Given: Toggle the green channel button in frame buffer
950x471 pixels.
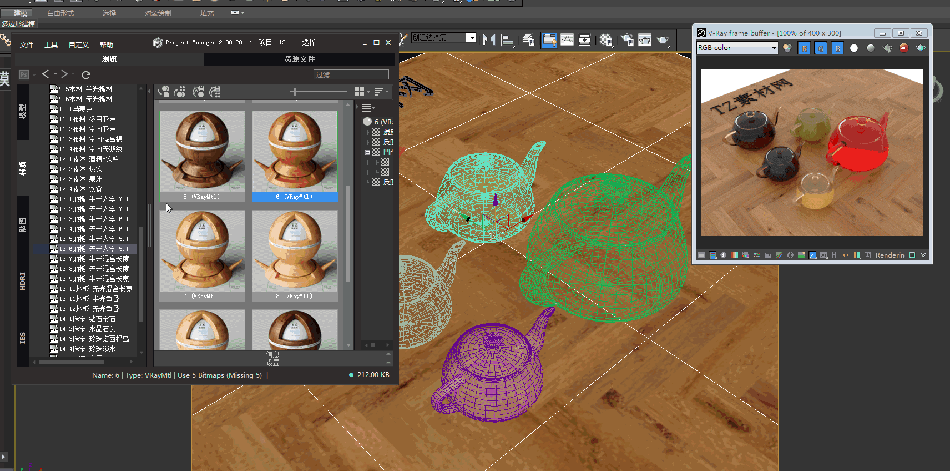Looking at the screenshot, I should pos(819,48).
